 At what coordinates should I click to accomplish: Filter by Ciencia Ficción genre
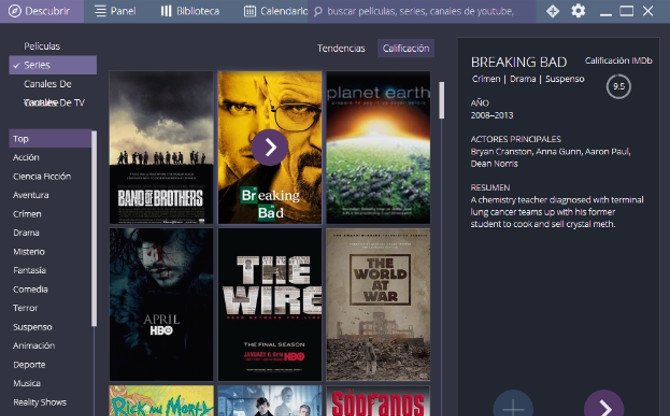(42, 176)
